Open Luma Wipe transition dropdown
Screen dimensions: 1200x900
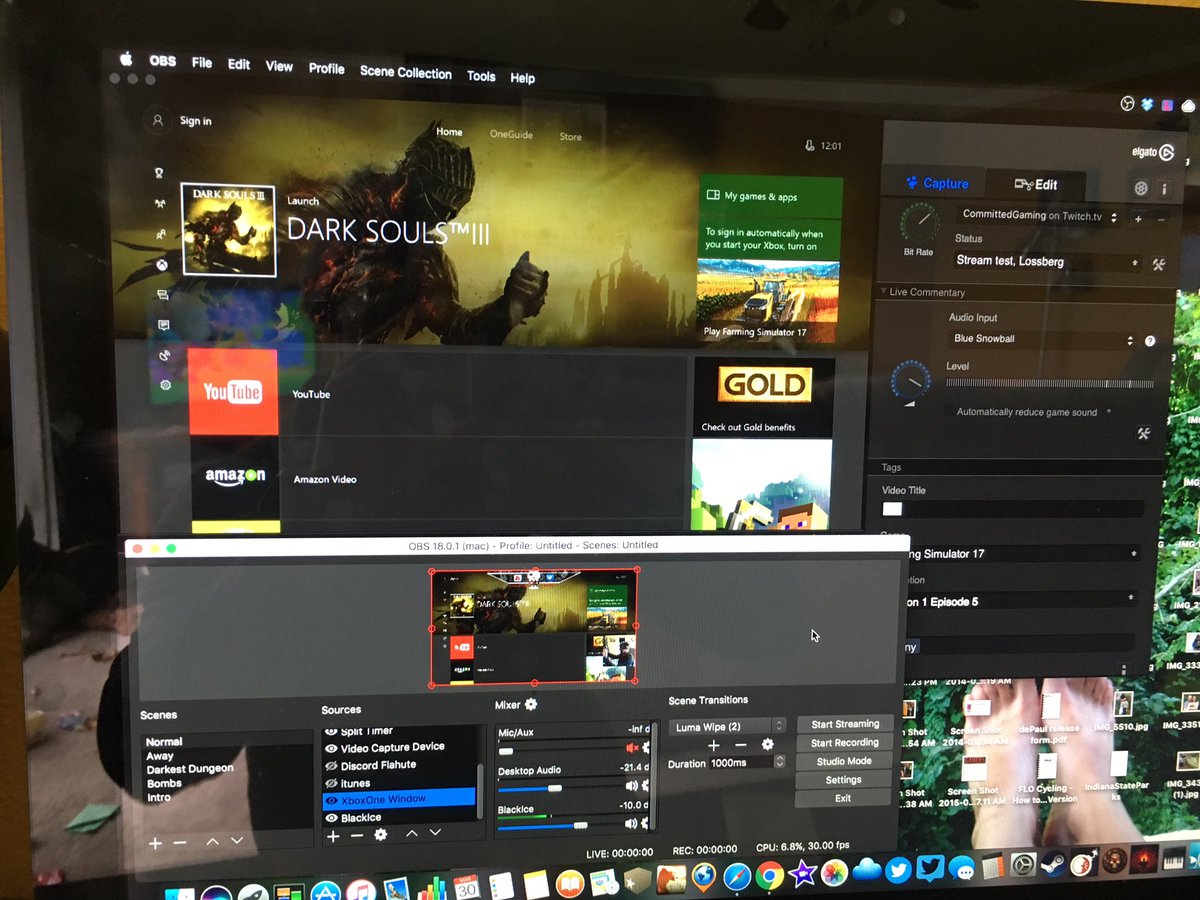point(727,726)
